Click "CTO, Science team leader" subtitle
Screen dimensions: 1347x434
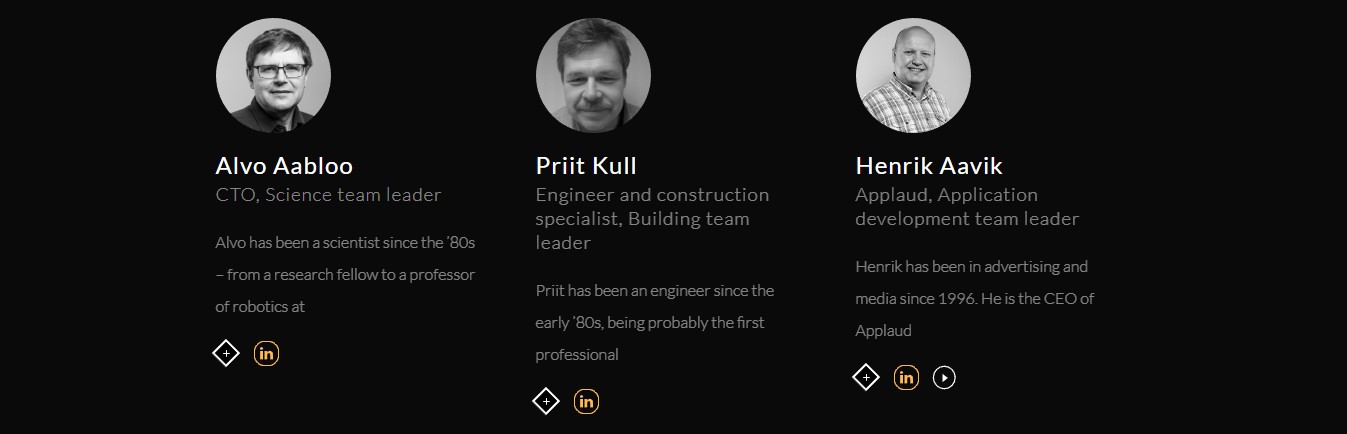[x=328, y=195]
